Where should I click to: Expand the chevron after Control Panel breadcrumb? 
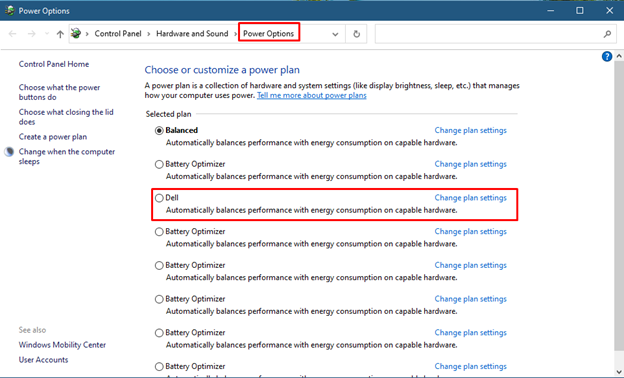(148, 34)
